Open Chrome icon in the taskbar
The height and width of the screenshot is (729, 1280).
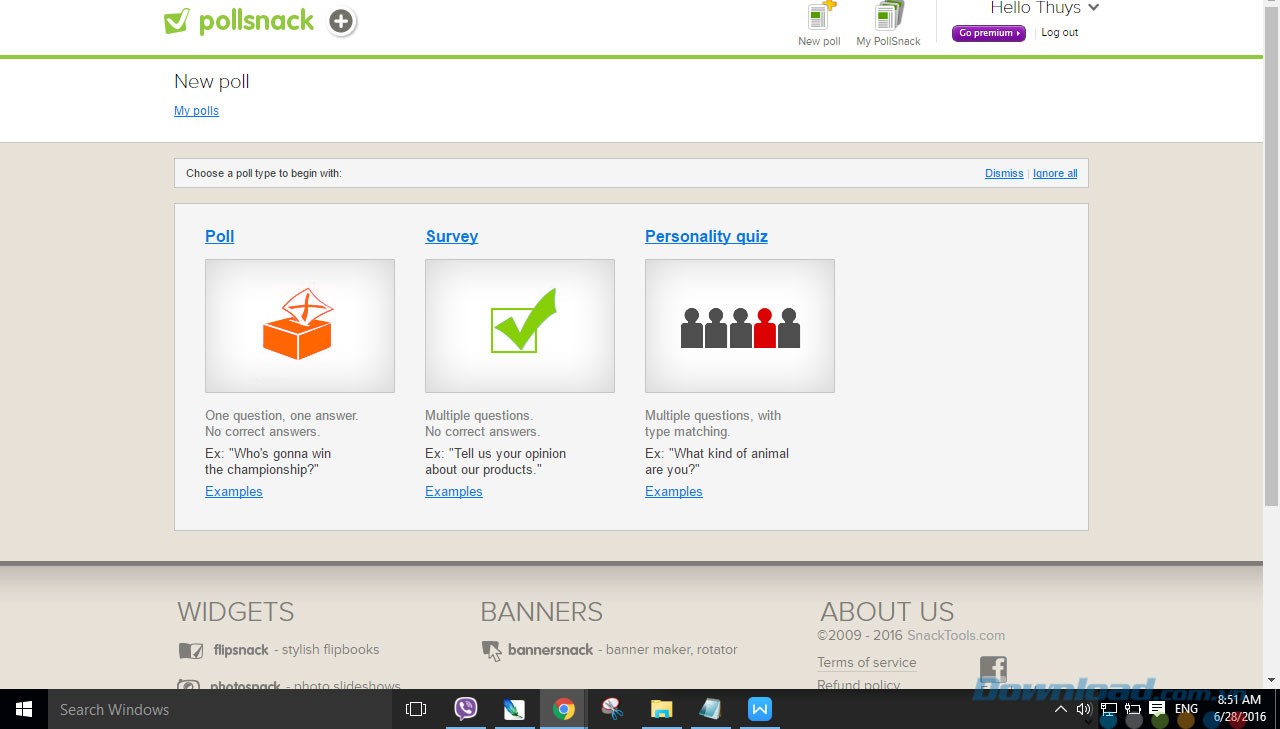coord(564,709)
